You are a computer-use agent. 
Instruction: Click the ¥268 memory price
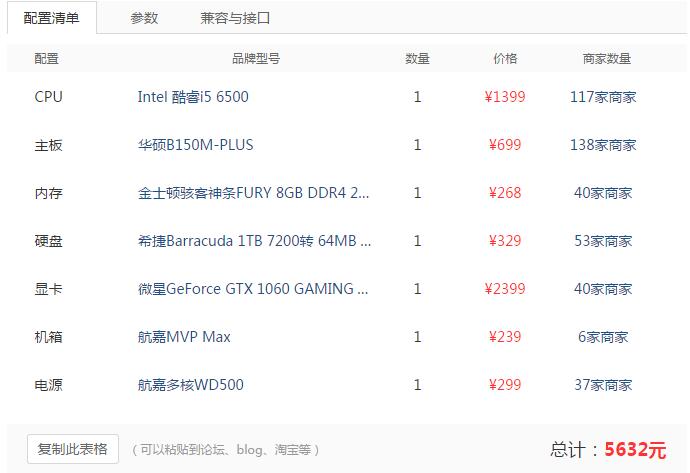505,193
